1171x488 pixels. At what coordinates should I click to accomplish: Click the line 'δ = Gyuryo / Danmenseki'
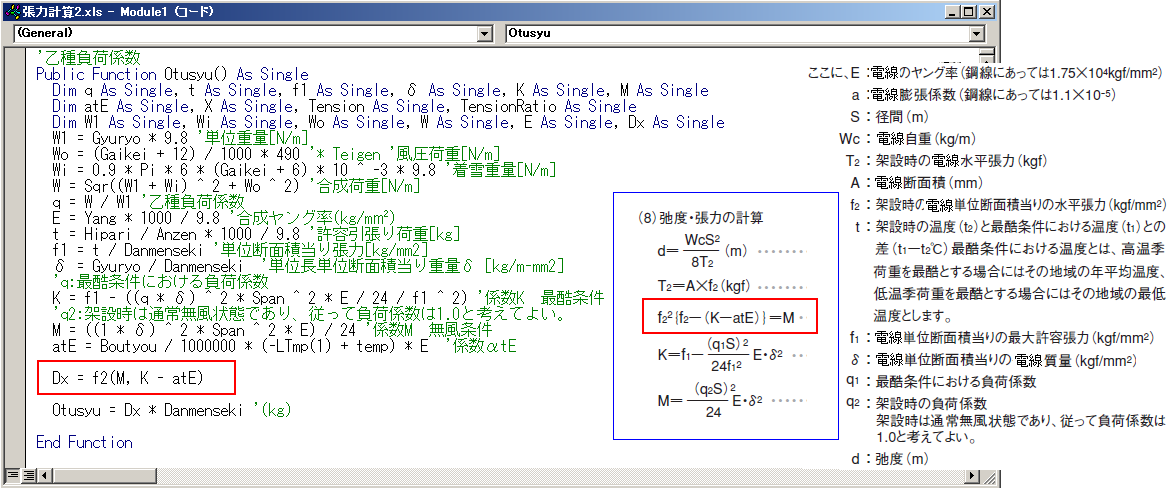coord(308,266)
